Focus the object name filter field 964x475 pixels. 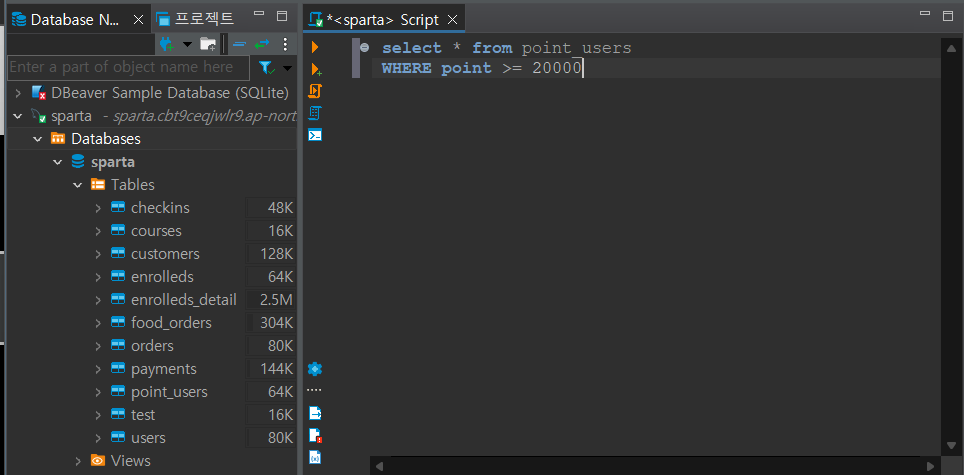[x=128, y=67]
